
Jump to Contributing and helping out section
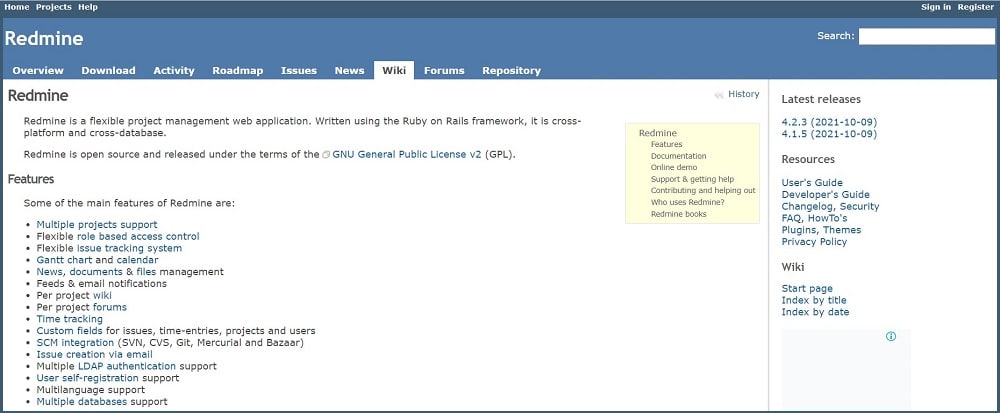[x=703, y=191]
